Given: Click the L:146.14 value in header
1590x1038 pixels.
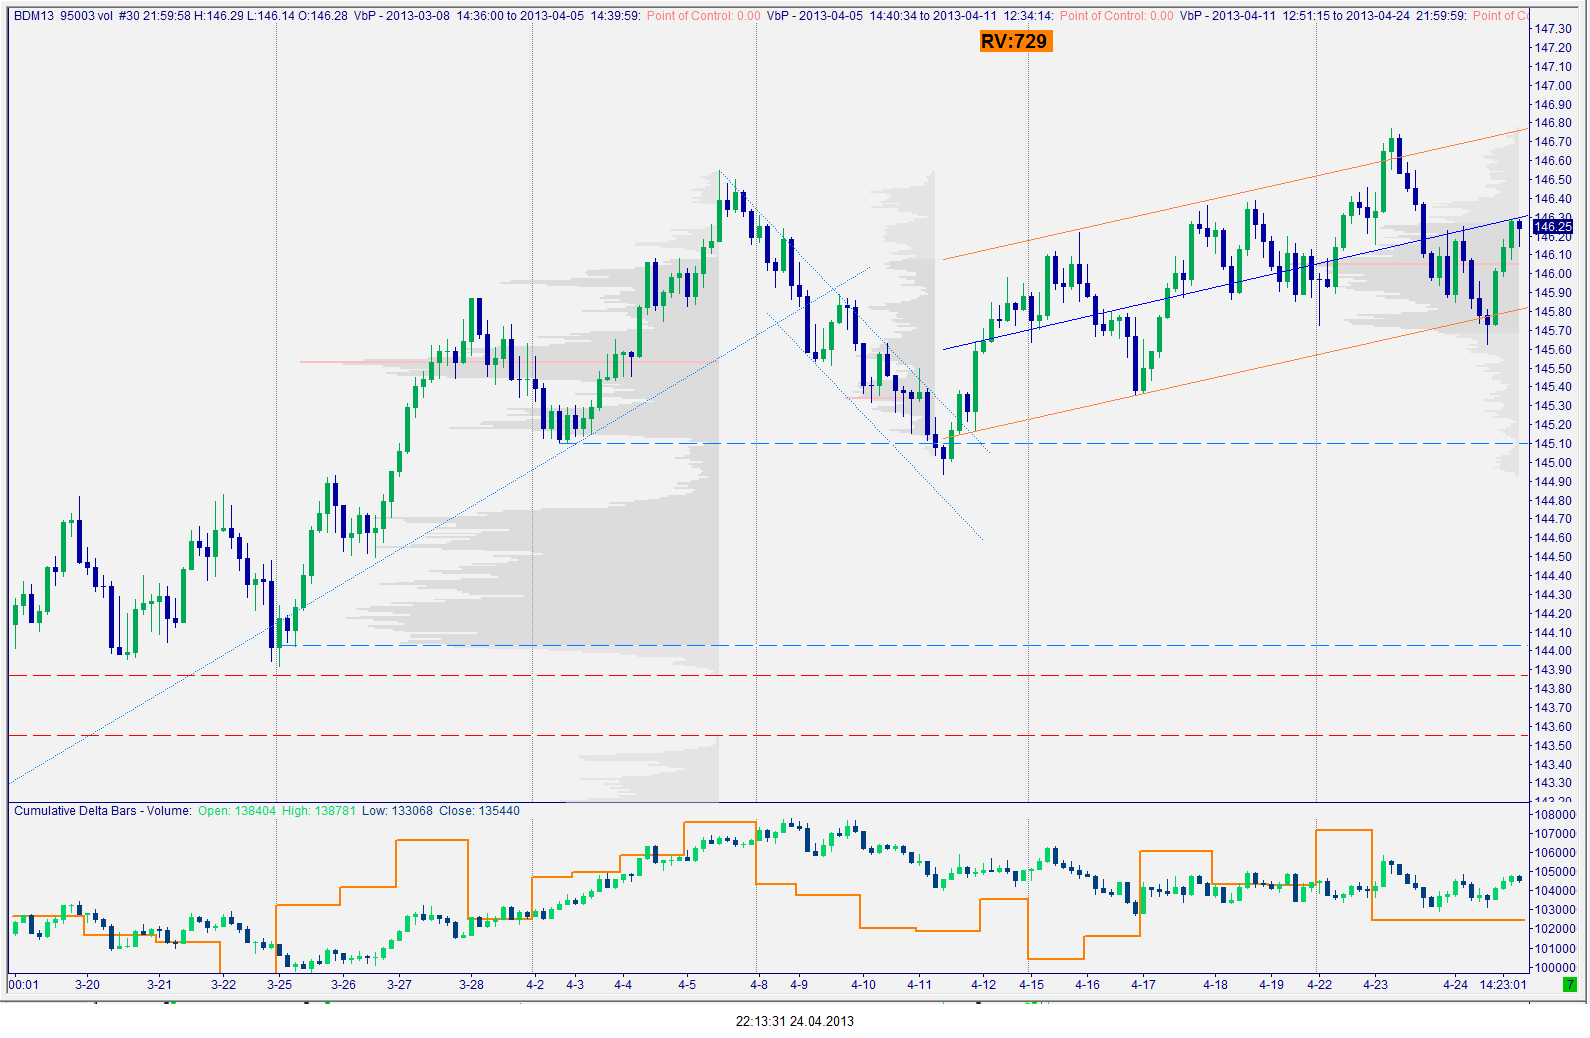Looking at the screenshot, I should [271, 16].
